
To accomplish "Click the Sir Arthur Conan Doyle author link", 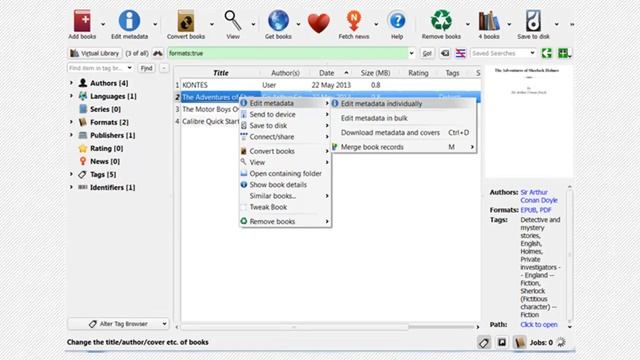I will tap(539, 196).
